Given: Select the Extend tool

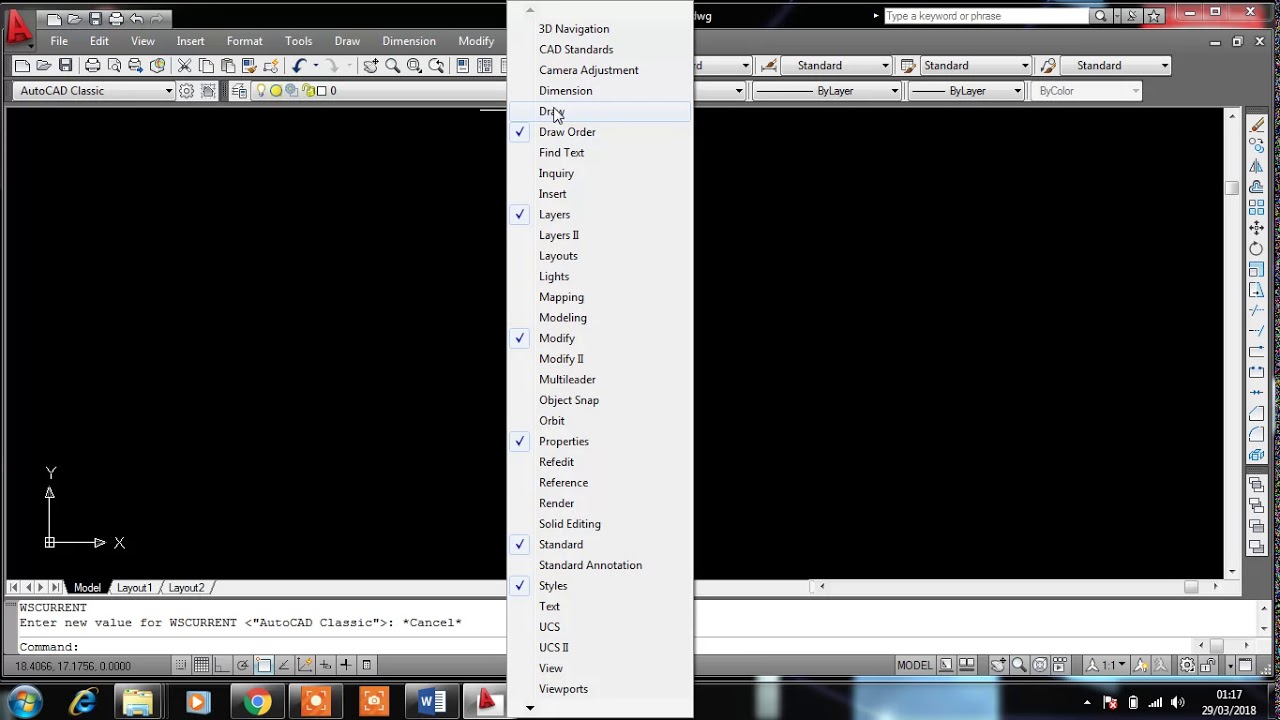Looking at the screenshot, I should pyautogui.click(x=1257, y=331).
